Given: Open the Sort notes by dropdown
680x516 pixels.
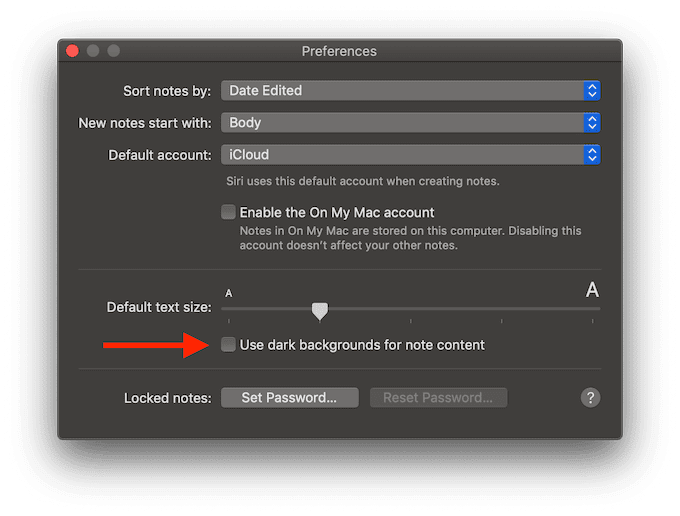Looking at the screenshot, I should [x=410, y=91].
